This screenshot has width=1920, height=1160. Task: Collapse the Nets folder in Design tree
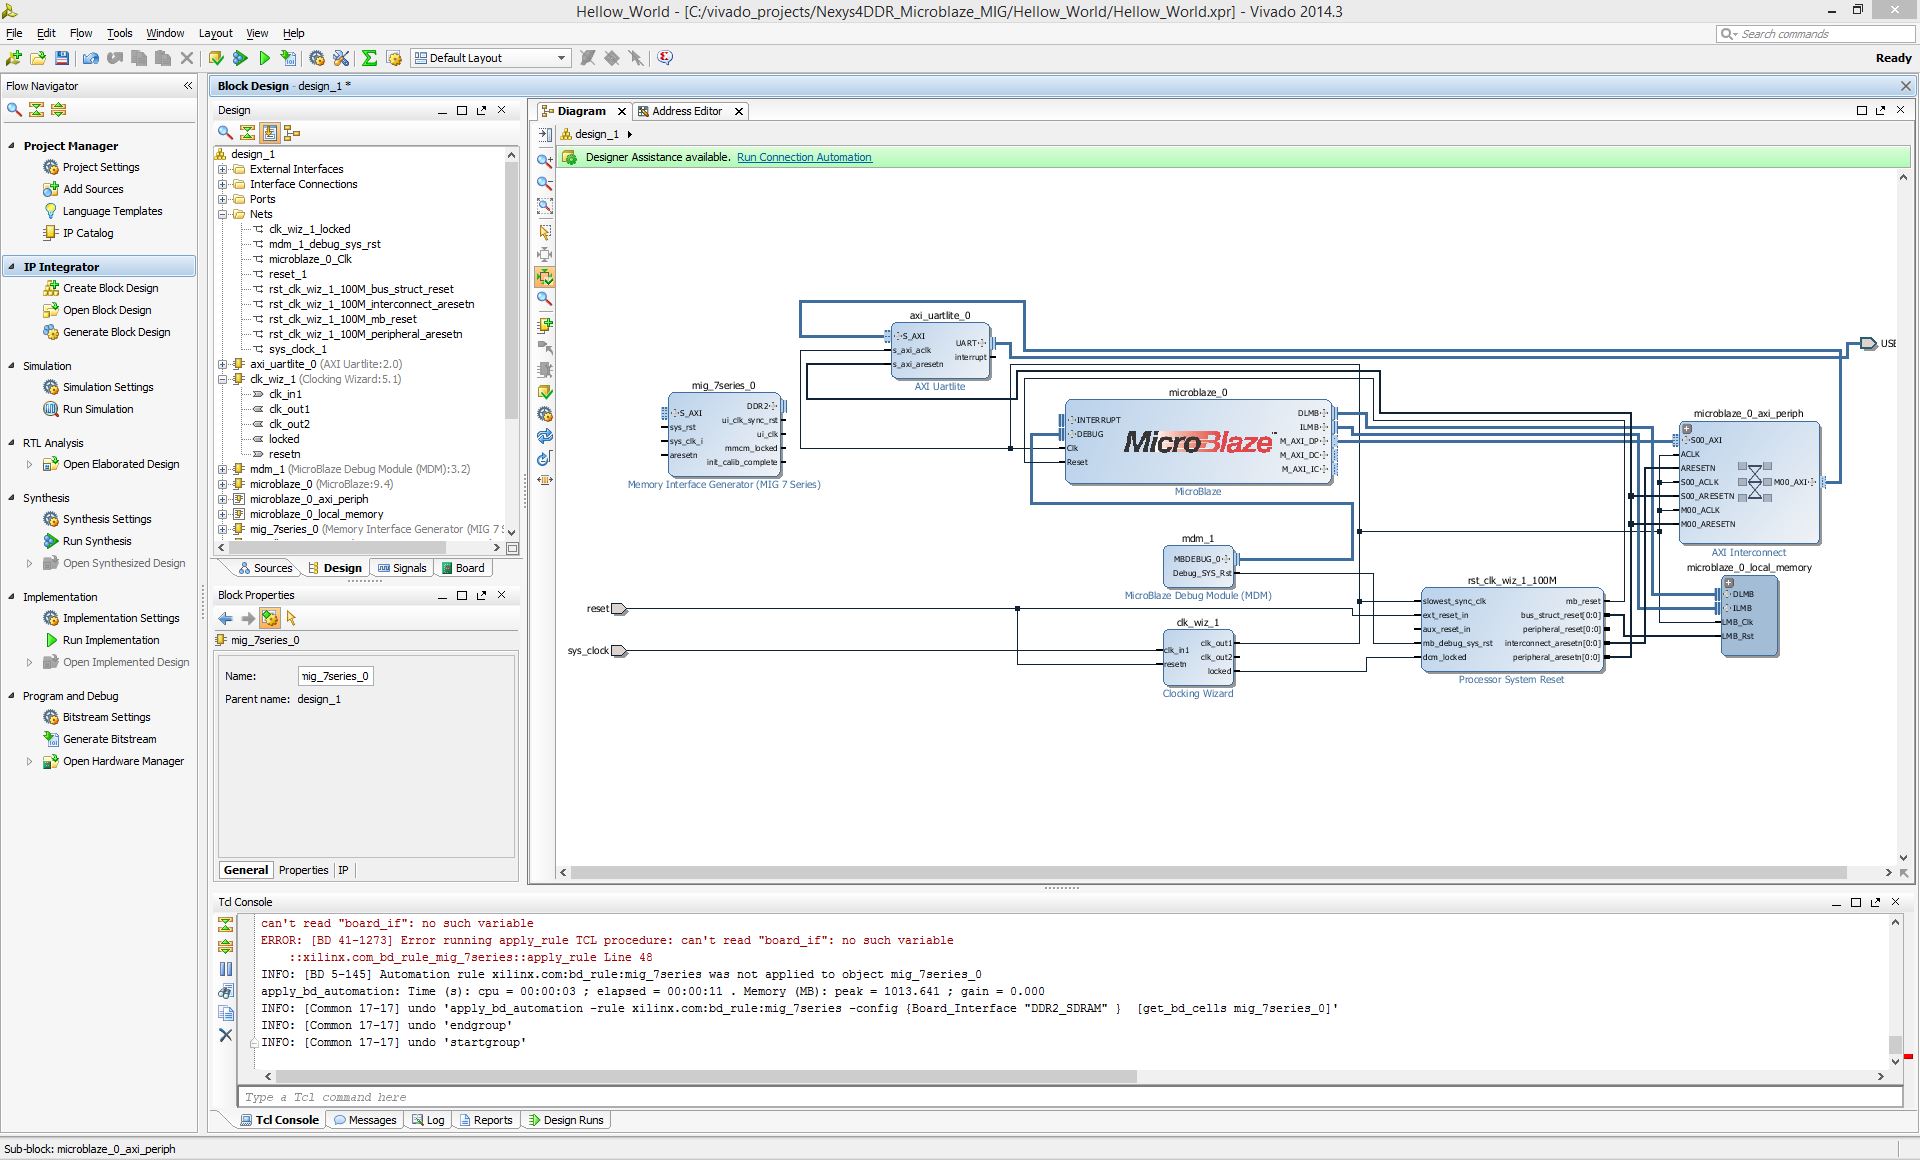223,214
